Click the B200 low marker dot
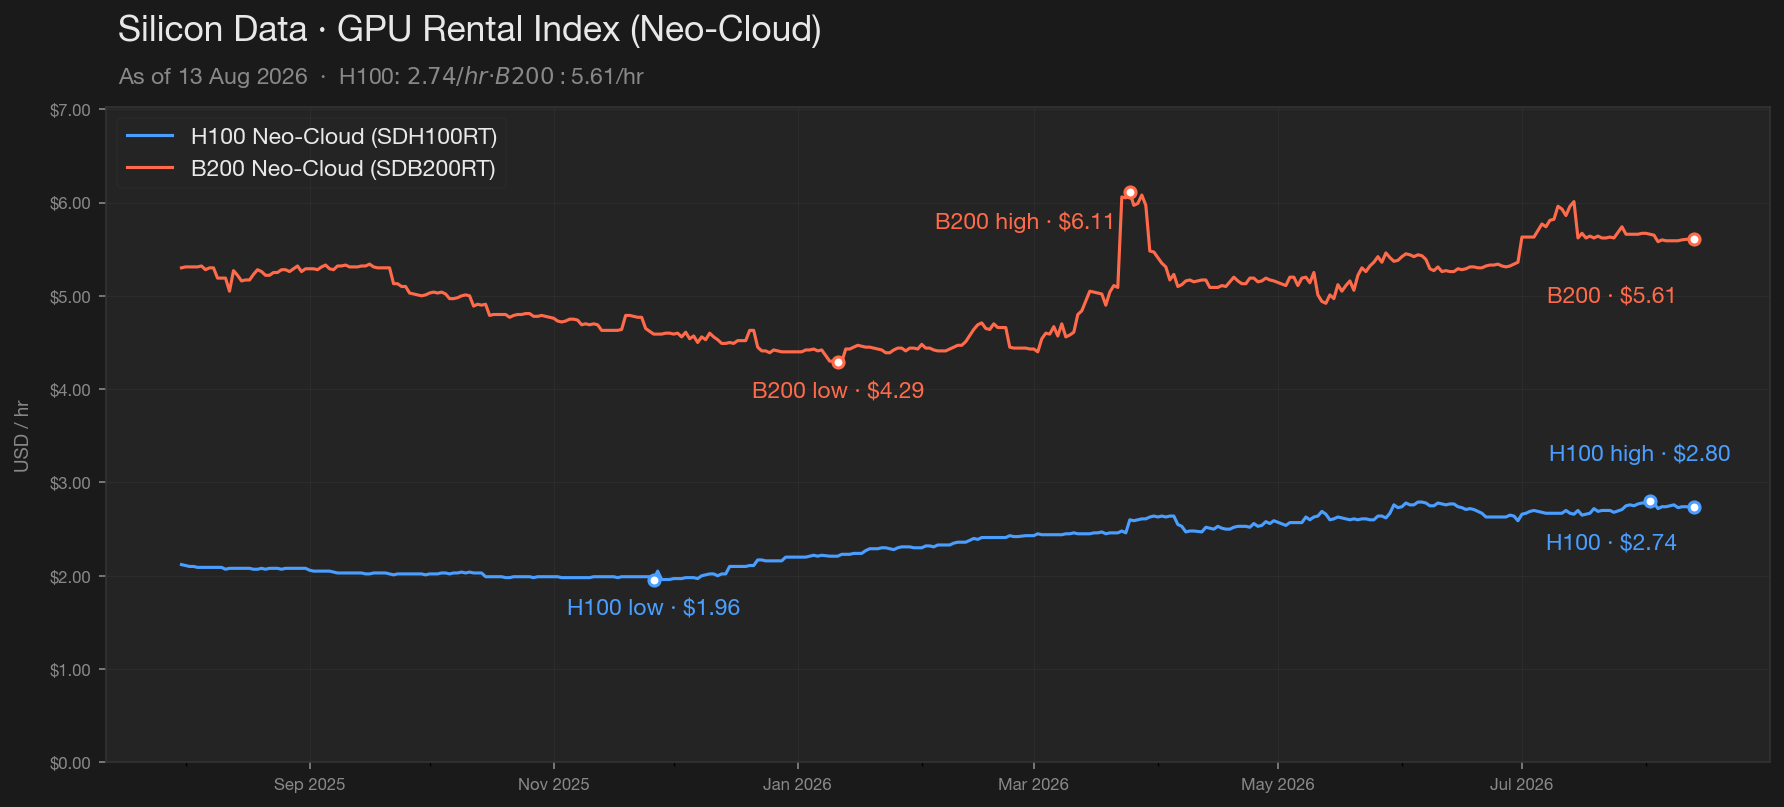Image resolution: width=1784 pixels, height=807 pixels. tap(838, 362)
